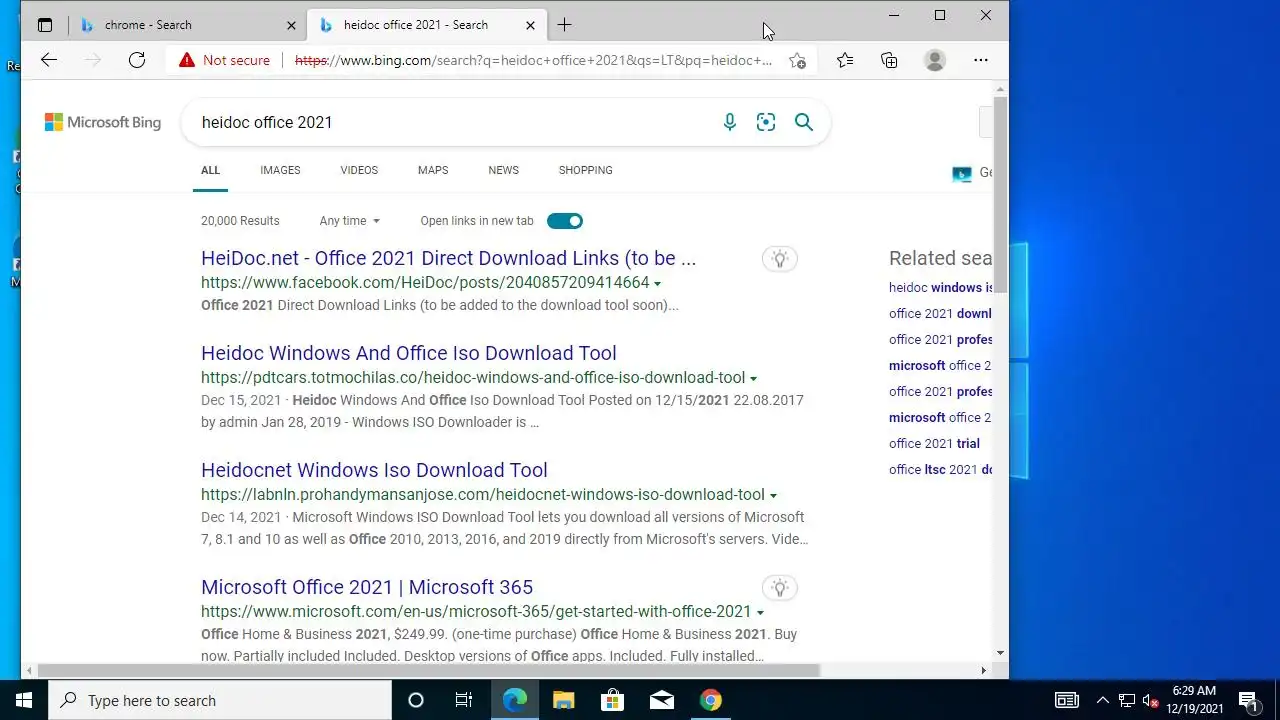The height and width of the screenshot is (720, 1280).
Task: Close the heidoc office 2021 tab
Action: click(531, 25)
